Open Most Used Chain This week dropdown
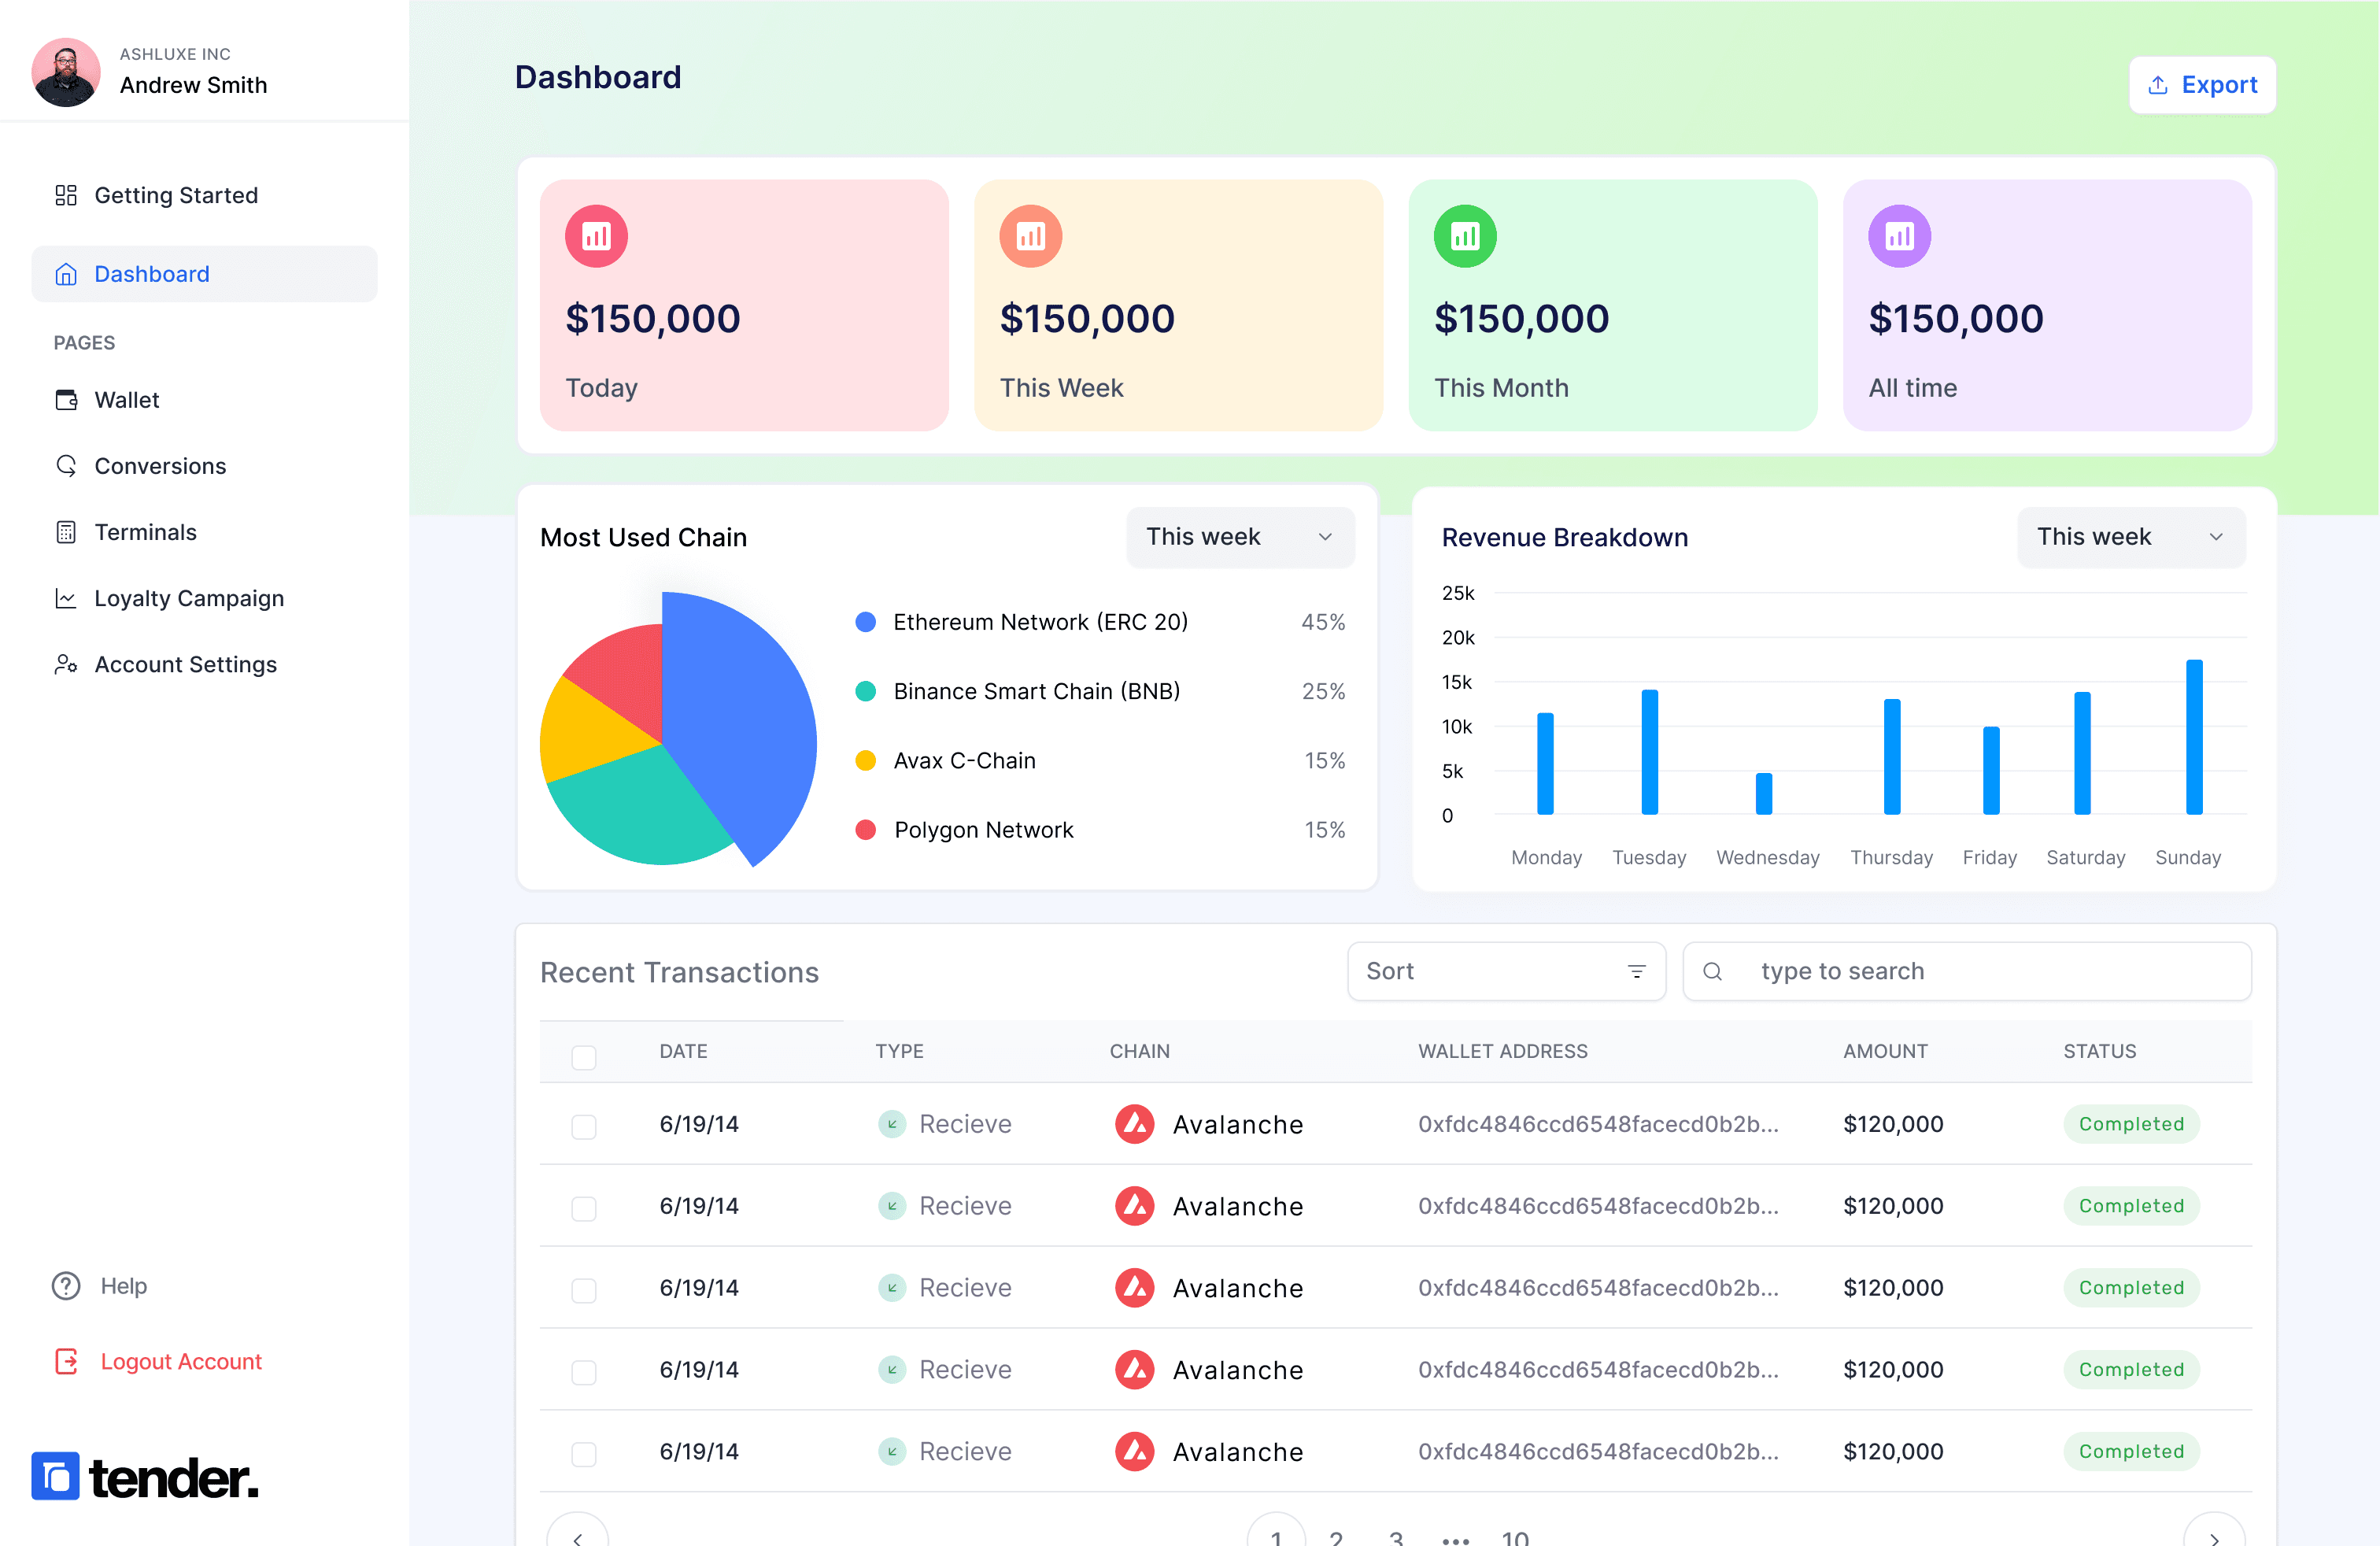The height and width of the screenshot is (1546, 2380). point(1240,537)
